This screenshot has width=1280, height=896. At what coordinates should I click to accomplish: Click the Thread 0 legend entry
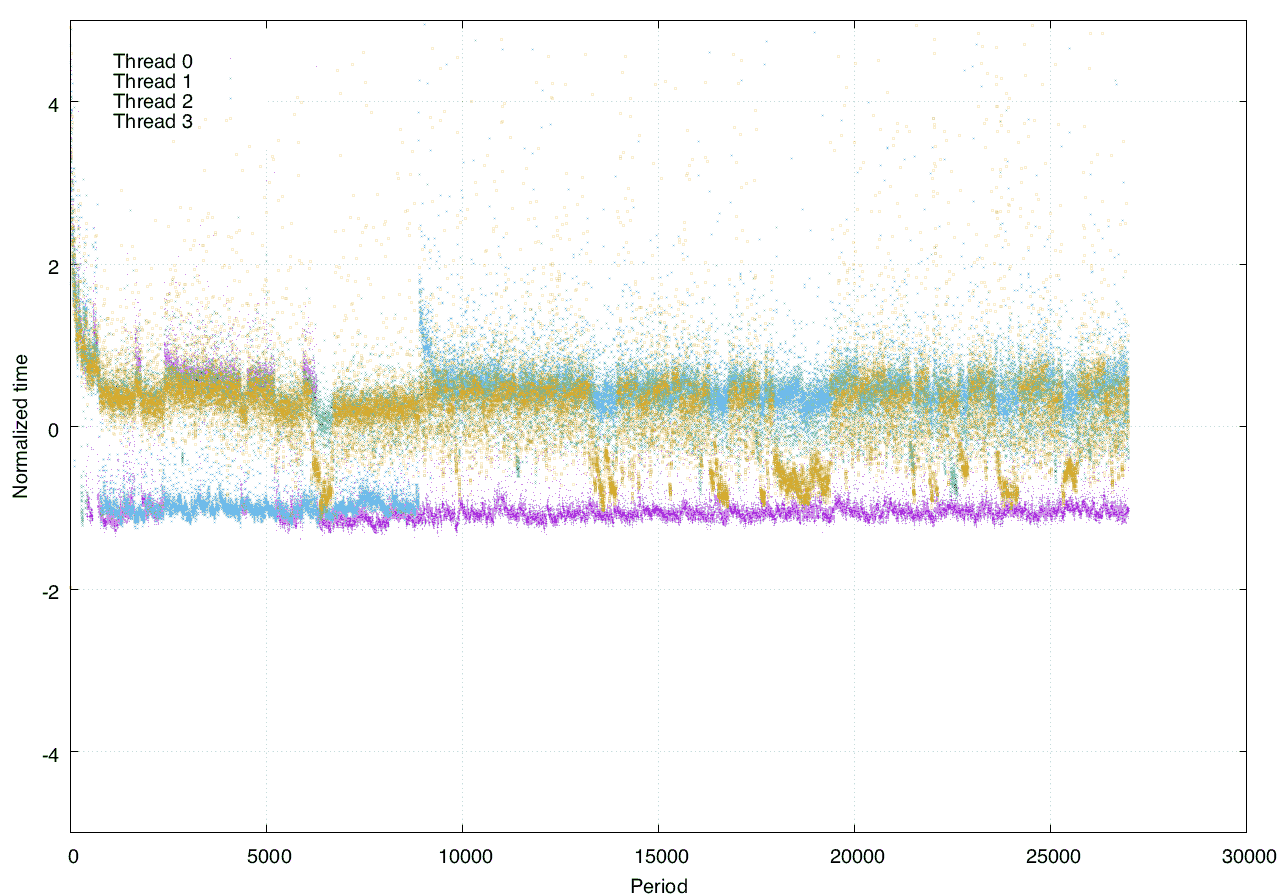tap(152, 61)
